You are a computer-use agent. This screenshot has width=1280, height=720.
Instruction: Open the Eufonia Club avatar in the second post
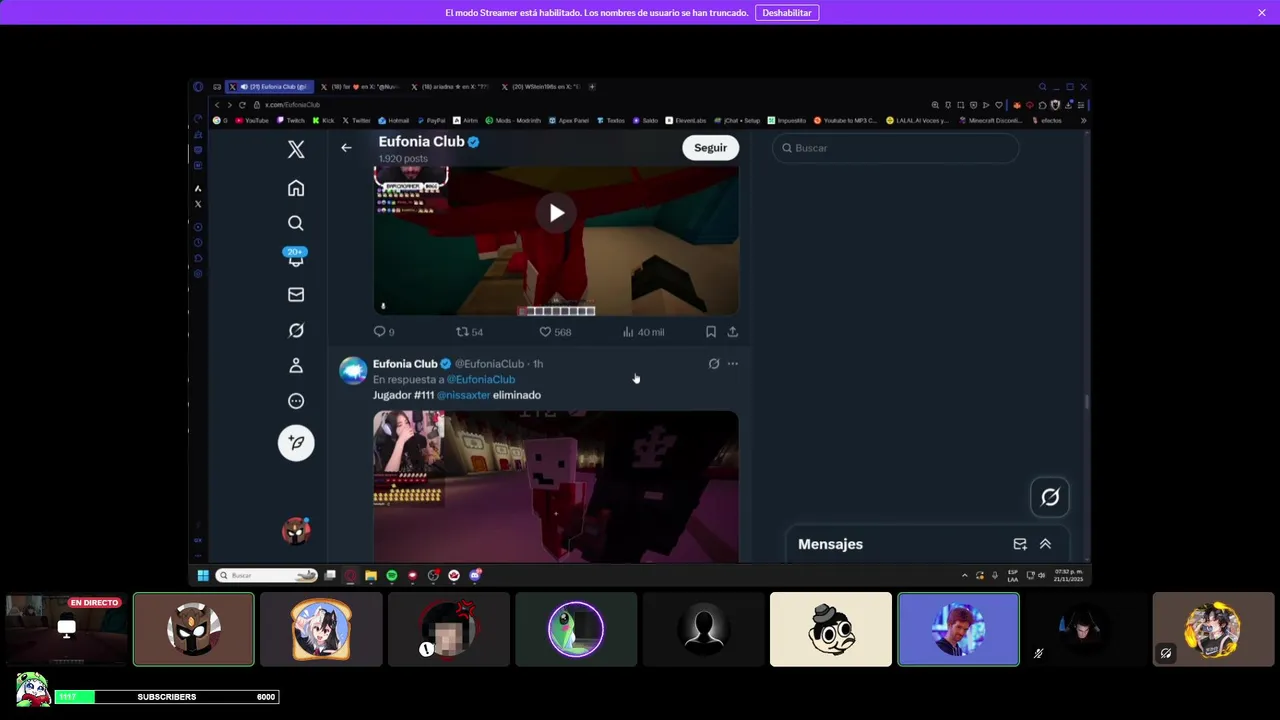point(353,371)
